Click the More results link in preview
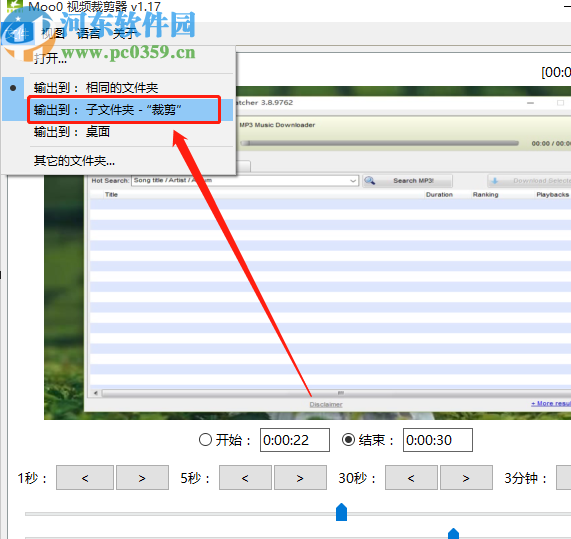Image resolution: width=571 pixels, height=539 pixels. [x=551, y=403]
